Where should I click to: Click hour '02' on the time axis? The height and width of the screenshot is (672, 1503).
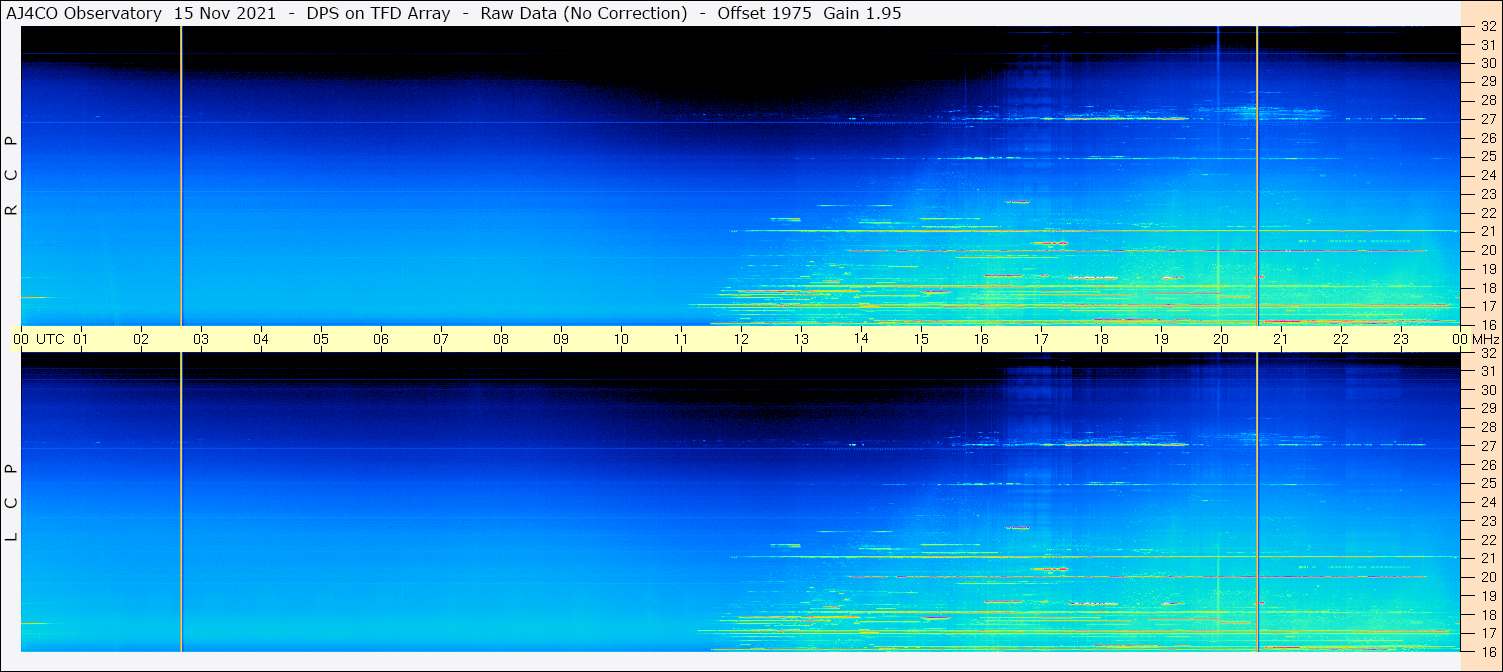[141, 339]
